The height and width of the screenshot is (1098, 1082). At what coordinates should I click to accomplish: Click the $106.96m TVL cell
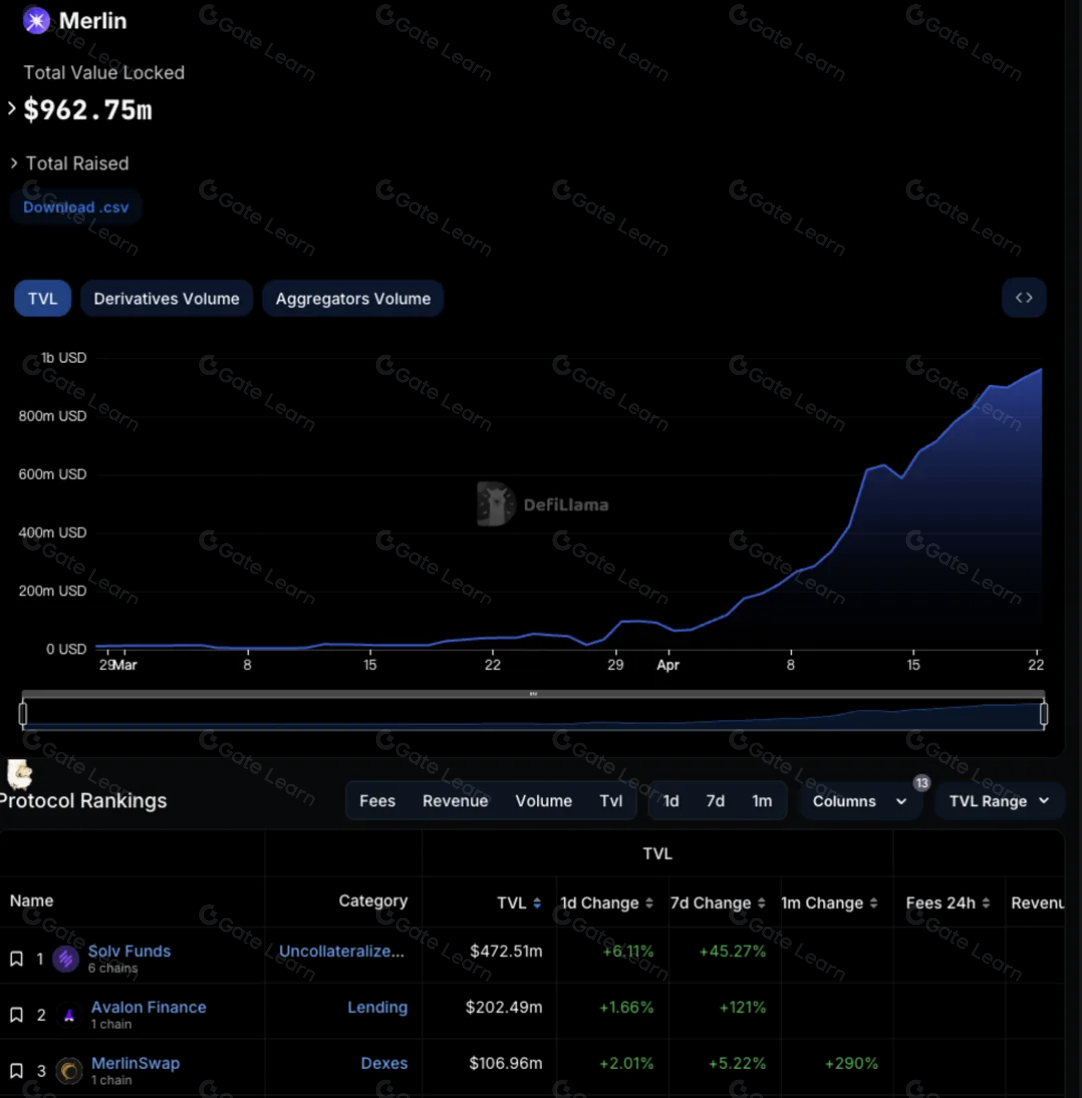pyautogui.click(x=506, y=1063)
